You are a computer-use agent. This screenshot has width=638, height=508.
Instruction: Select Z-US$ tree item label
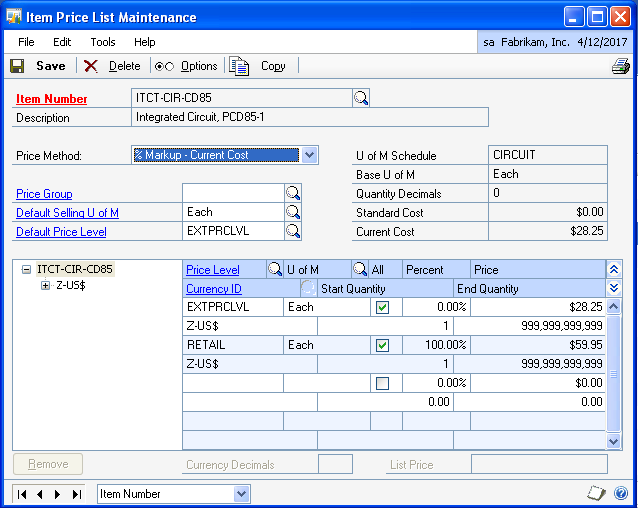(x=71, y=286)
